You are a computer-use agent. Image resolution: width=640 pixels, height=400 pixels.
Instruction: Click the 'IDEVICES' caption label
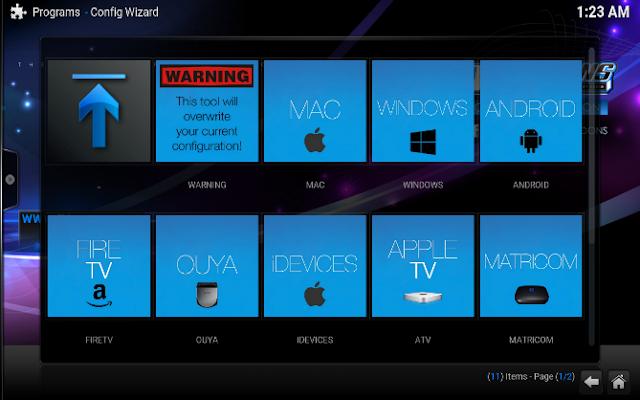pyautogui.click(x=315, y=340)
